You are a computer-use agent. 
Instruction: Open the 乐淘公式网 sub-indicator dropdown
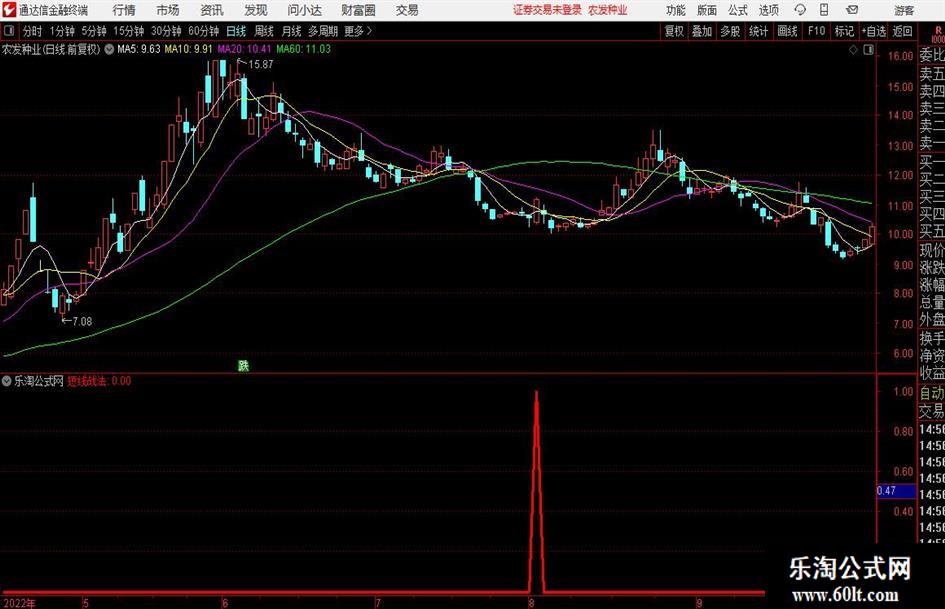tap(7, 381)
